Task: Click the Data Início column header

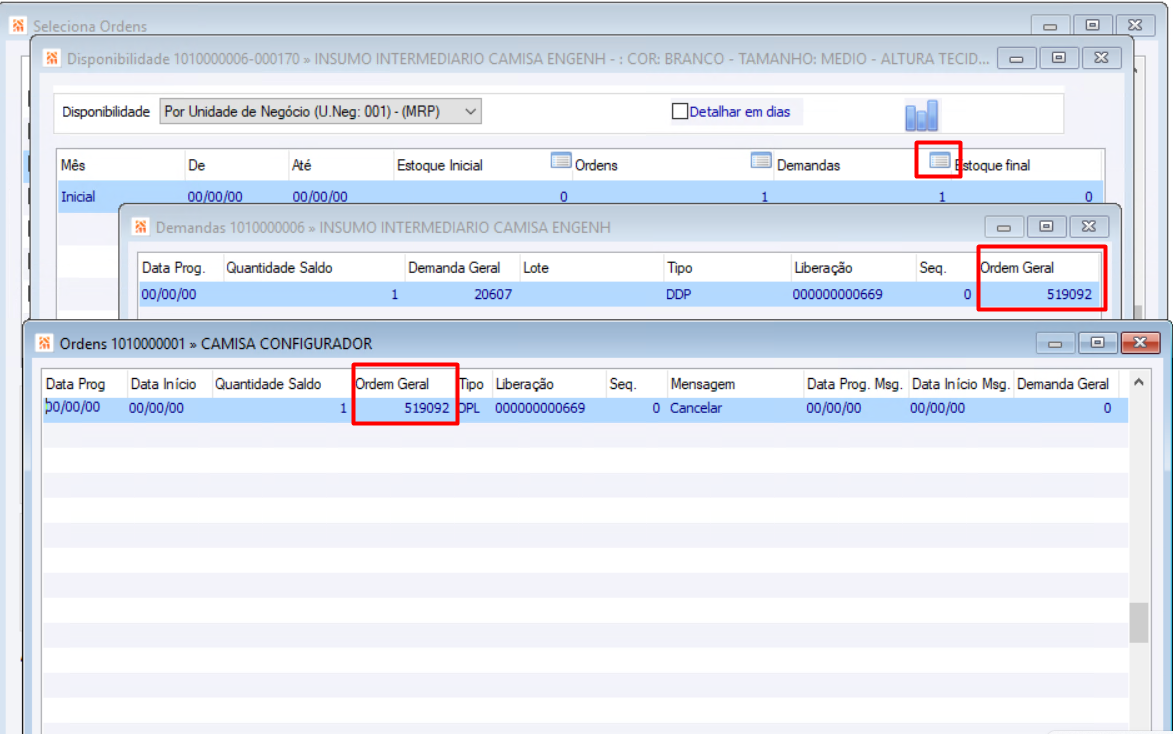Action: pos(163,384)
